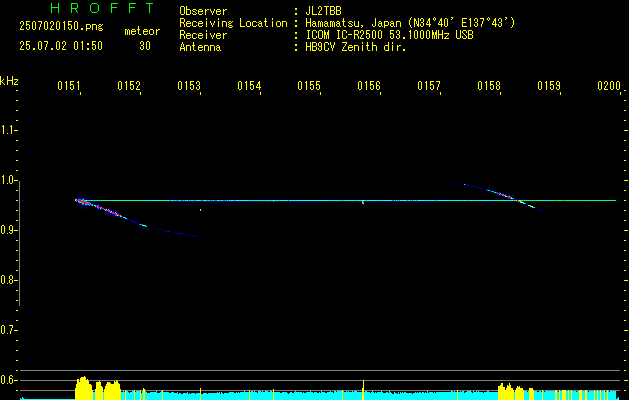Click the 0158 time marker
The image size is (629, 400).
coord(489,86)
